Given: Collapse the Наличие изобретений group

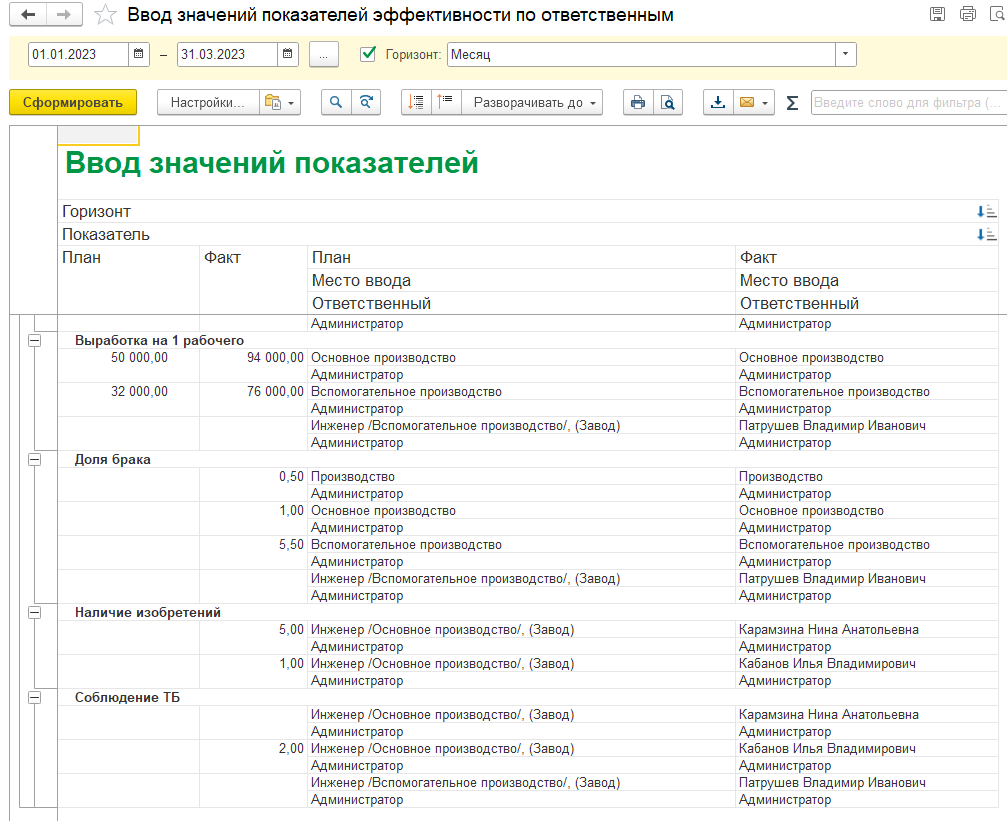Looking at the screenshot, I should point(35,612).
